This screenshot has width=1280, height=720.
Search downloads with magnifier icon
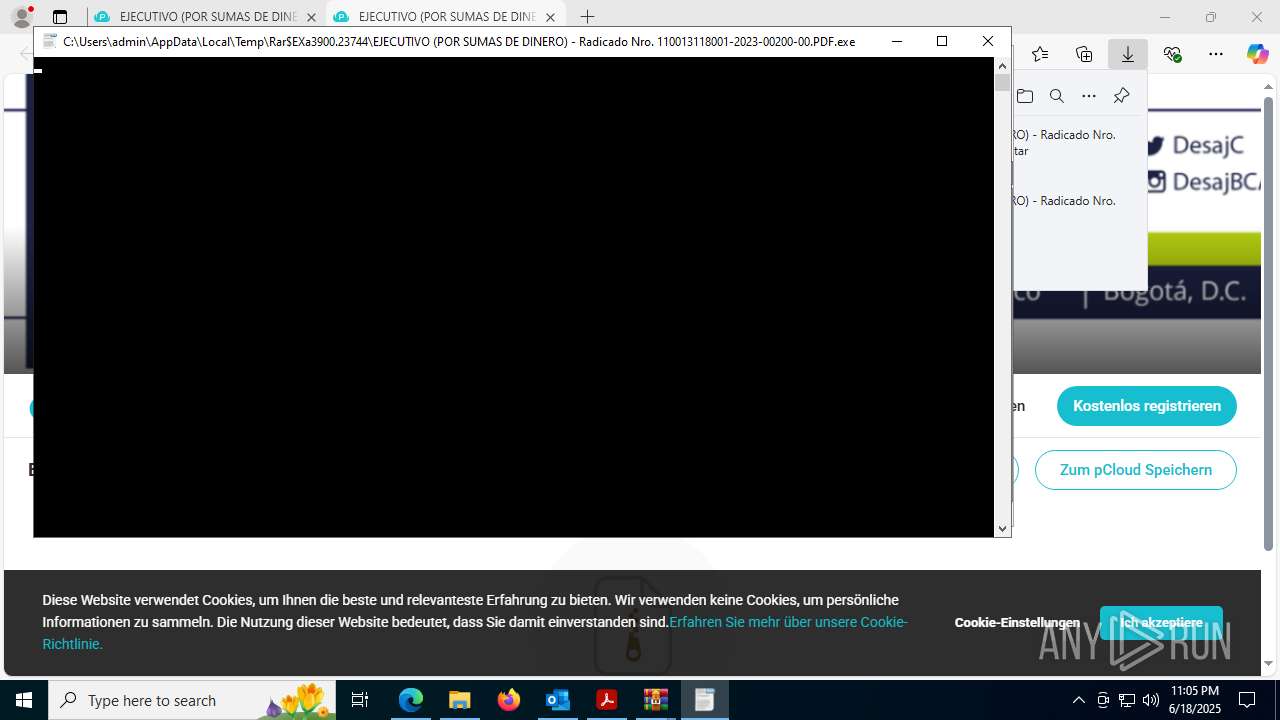pos(1057,96)
